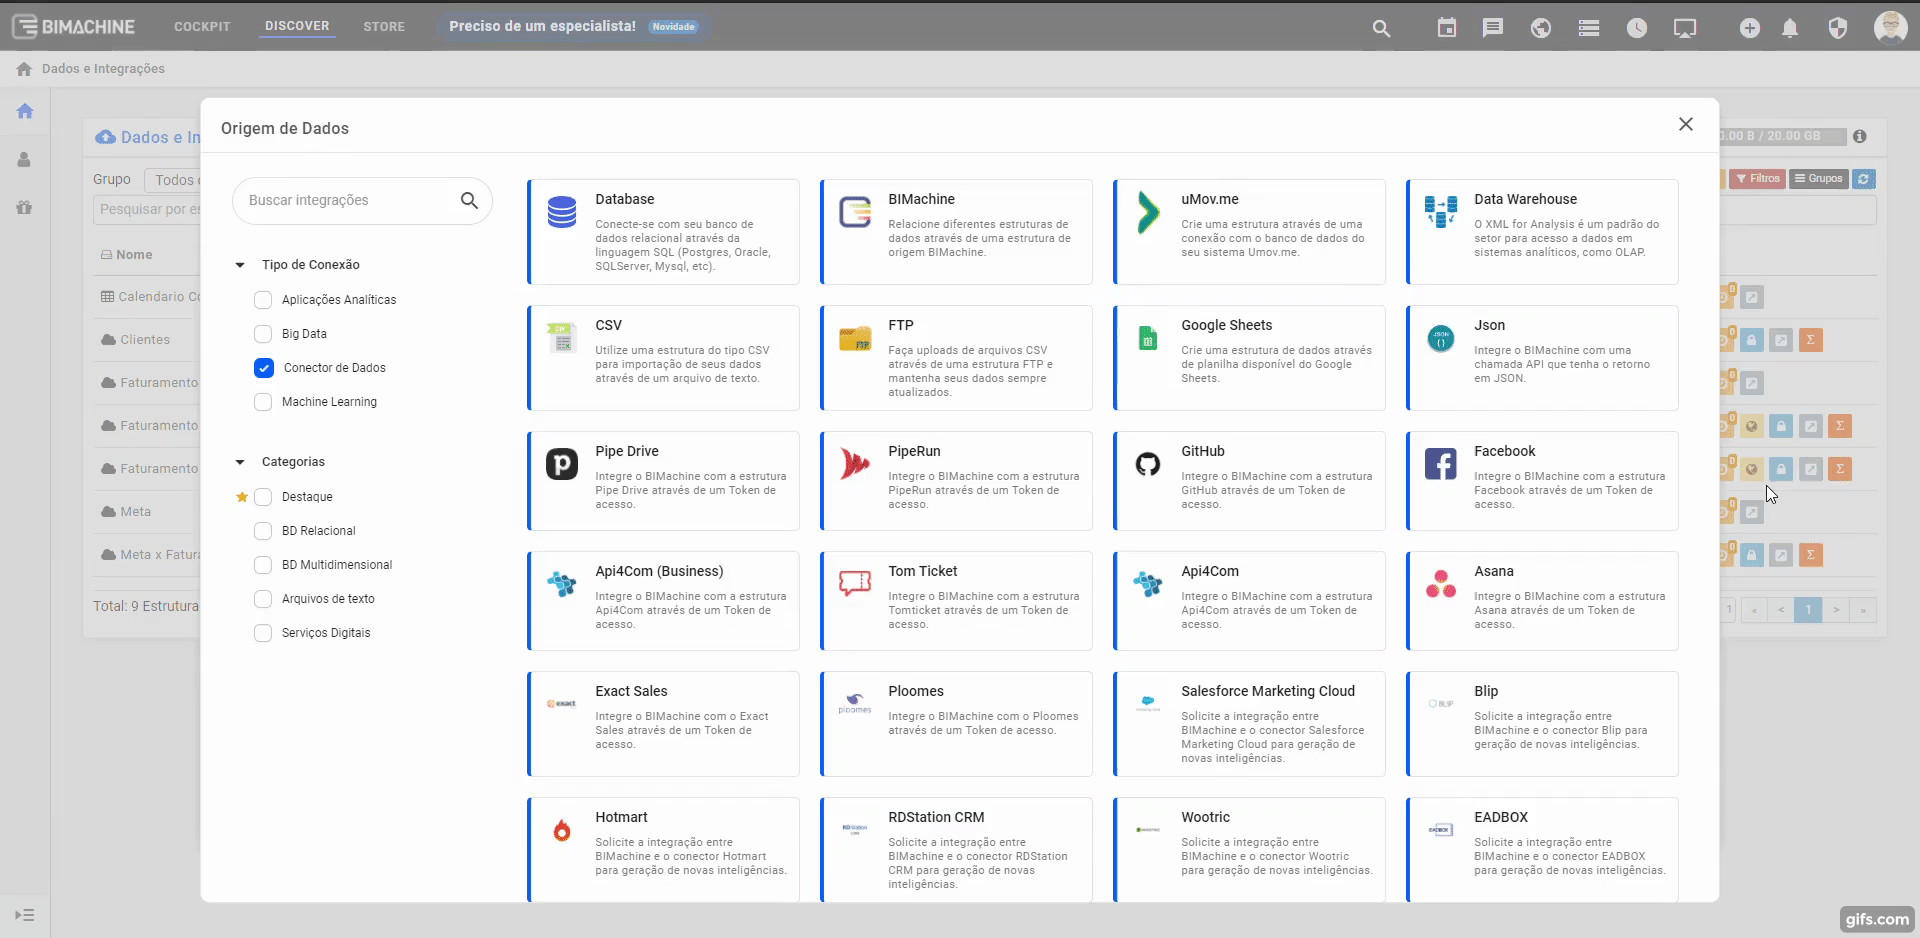Screen dimensions: 1920x938
Task: Select the Json connector card
Action: [x=1542, y=358]
